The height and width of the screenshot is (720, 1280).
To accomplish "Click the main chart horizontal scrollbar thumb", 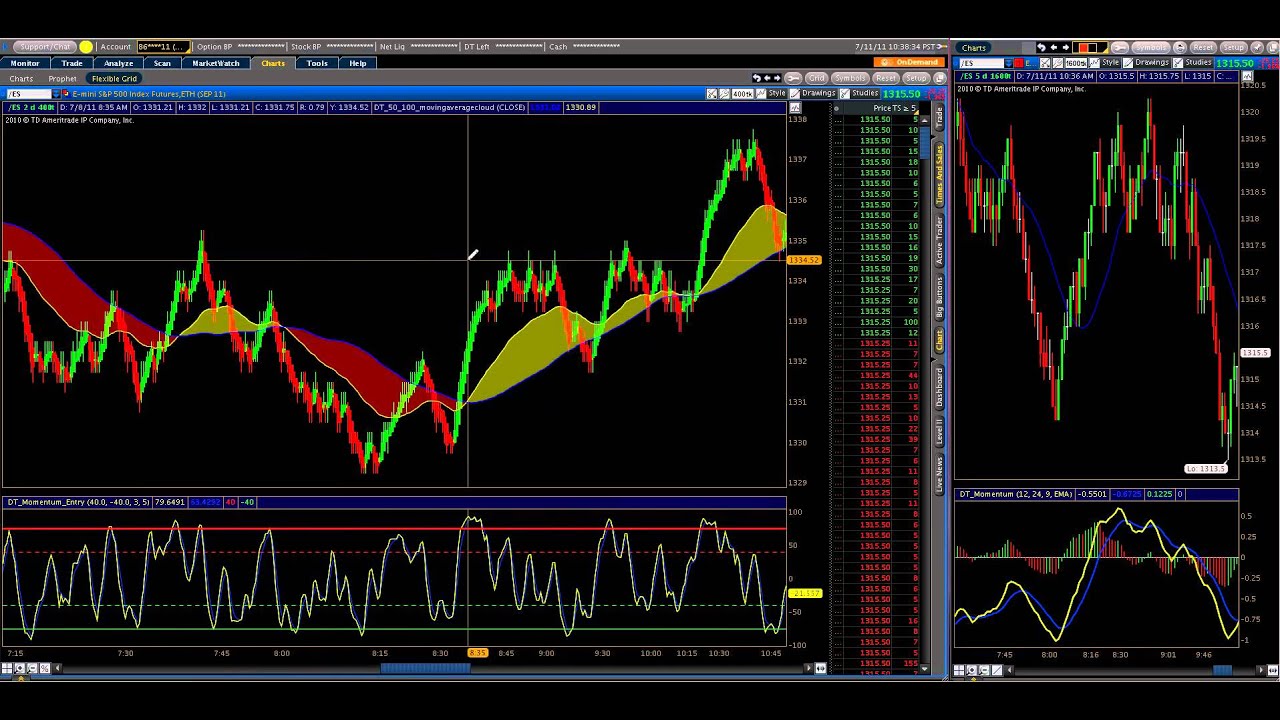I will 425,669.
